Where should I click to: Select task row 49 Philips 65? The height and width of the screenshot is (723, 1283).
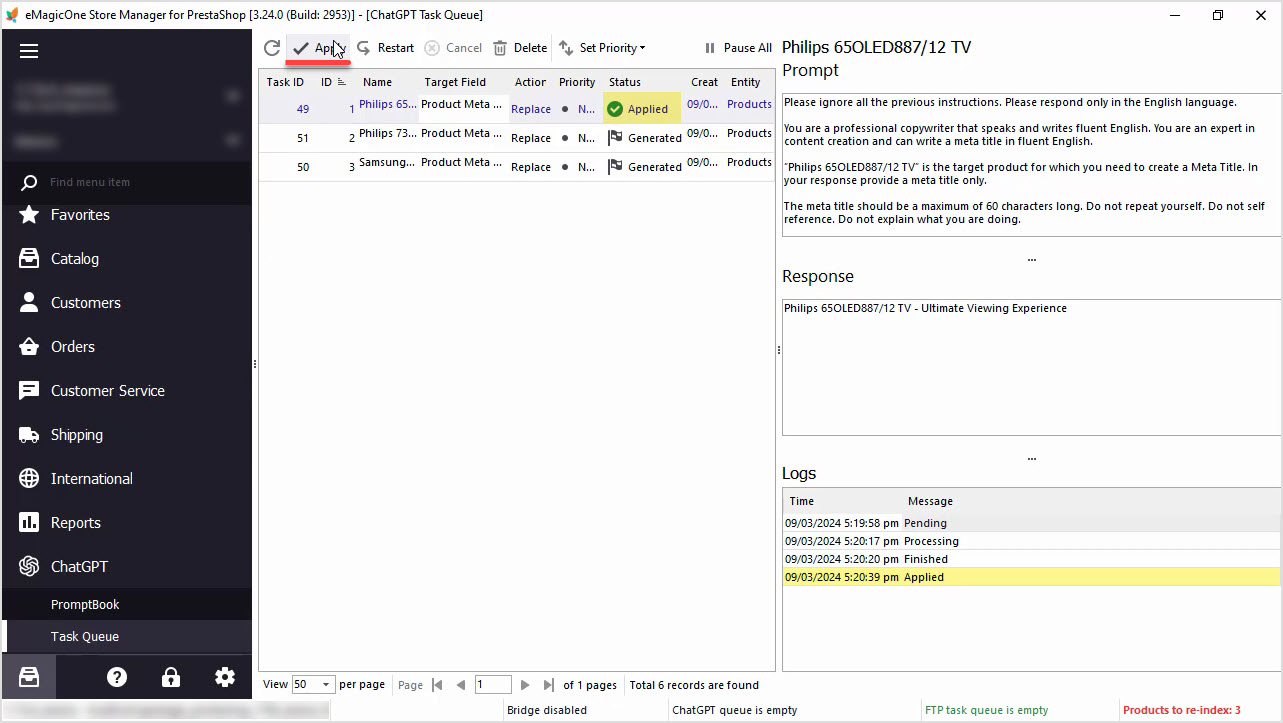tap(517, 108)
